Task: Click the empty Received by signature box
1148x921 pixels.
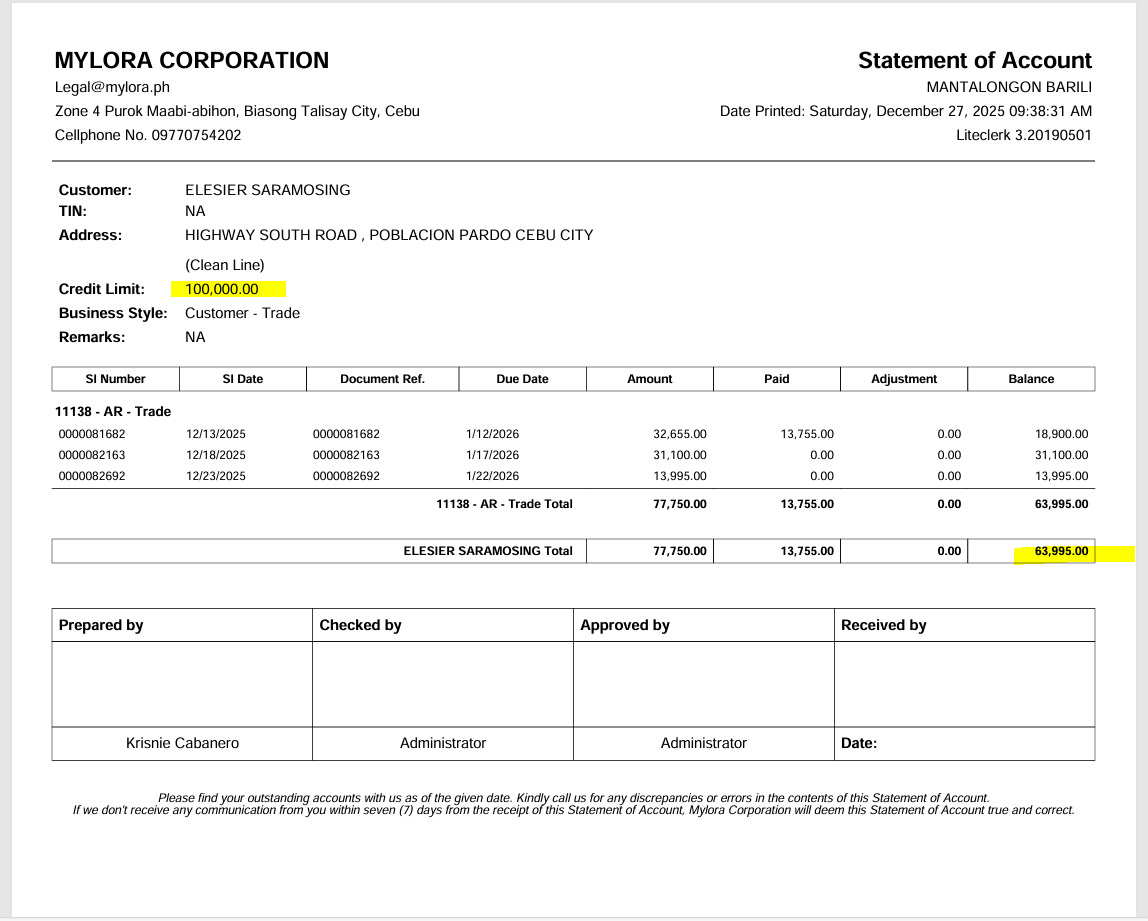Action: point(964,684)
